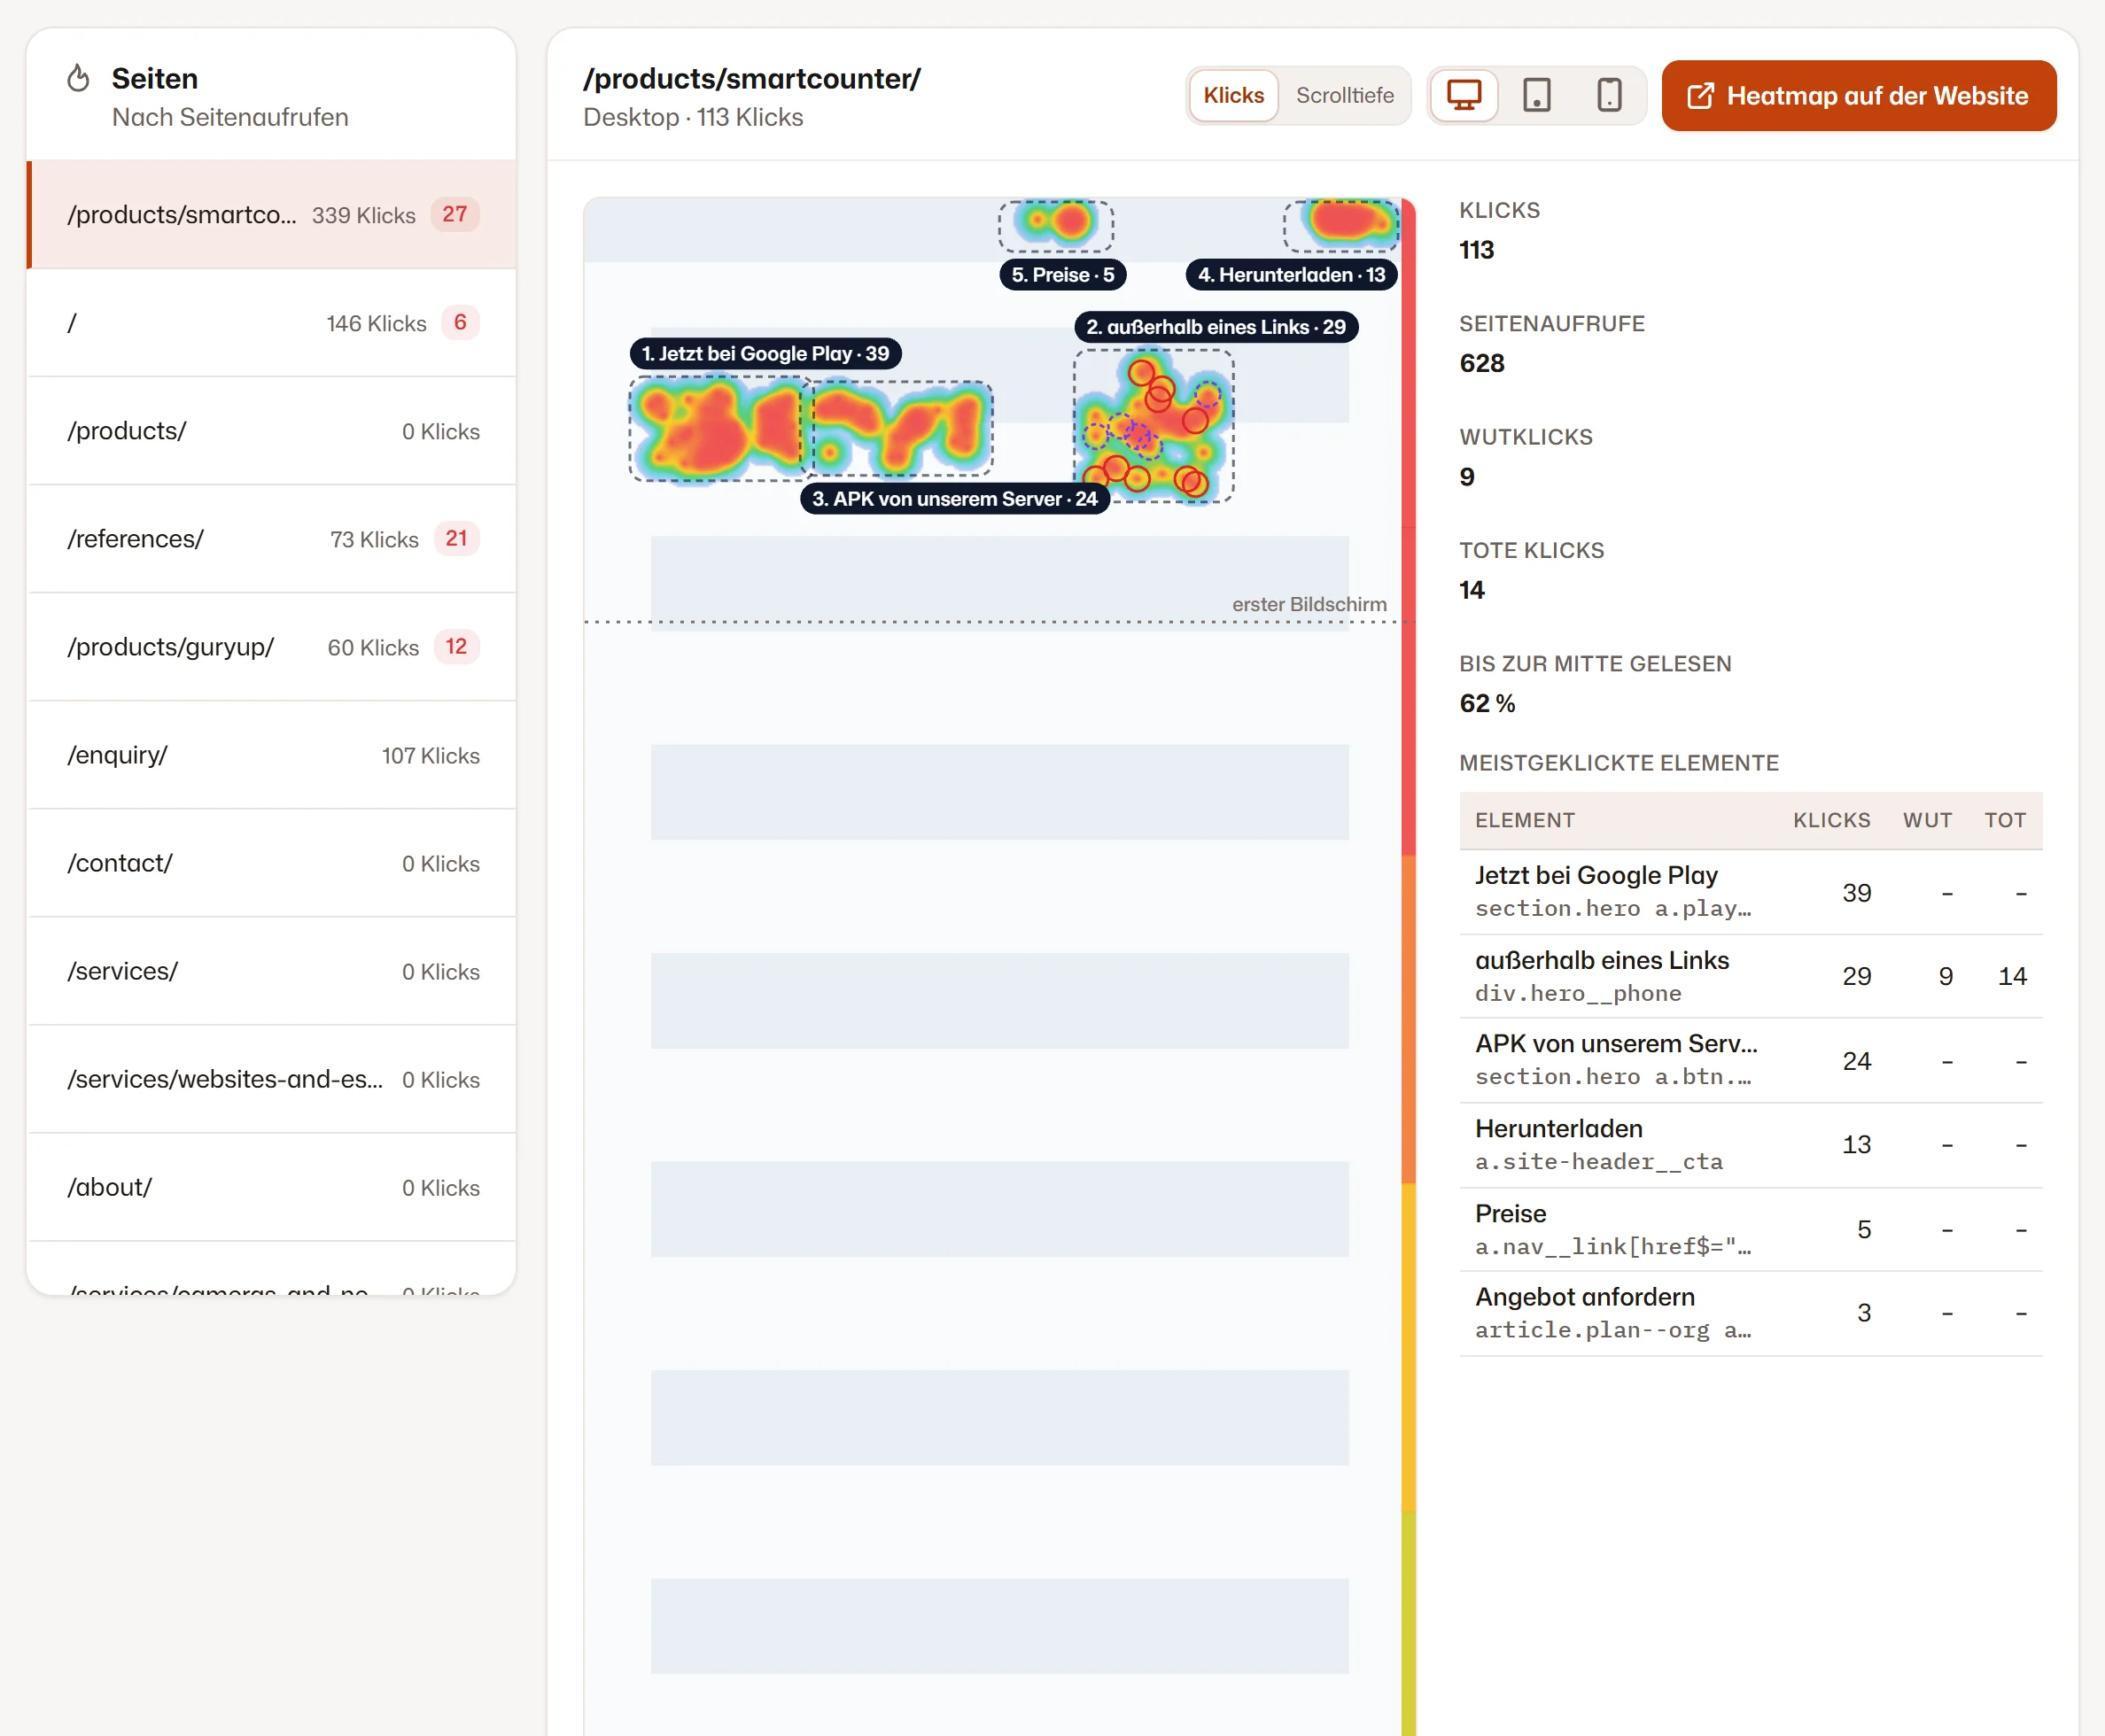Click heatmap label '3. APK von unserem Server · 24'

[x=955, y=499]
